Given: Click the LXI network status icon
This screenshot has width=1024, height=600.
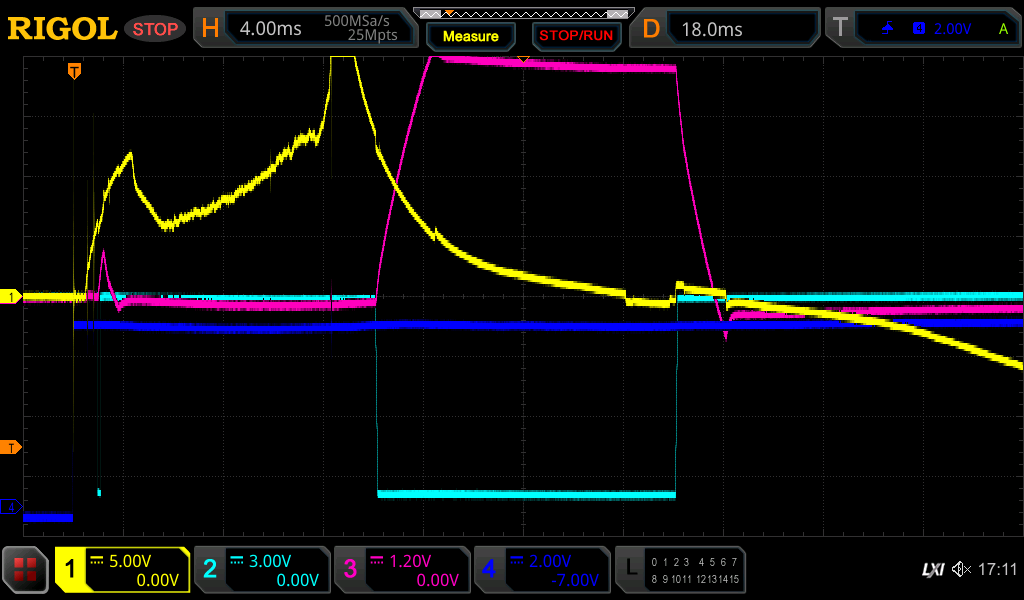Looking at the screenshot, I should coord(932,570).
